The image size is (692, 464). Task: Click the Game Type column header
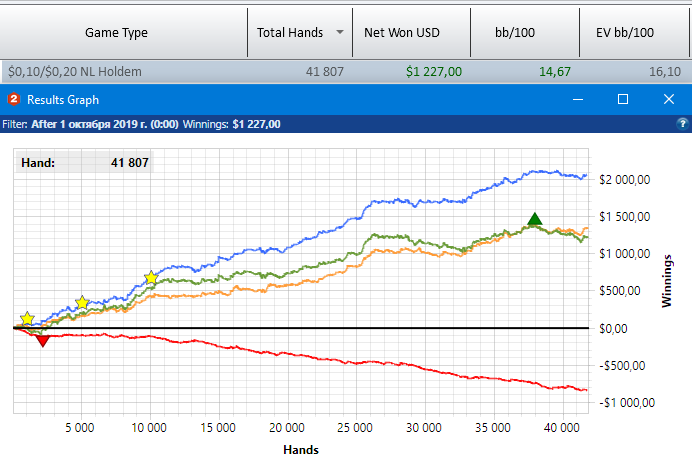coord(117,33)
